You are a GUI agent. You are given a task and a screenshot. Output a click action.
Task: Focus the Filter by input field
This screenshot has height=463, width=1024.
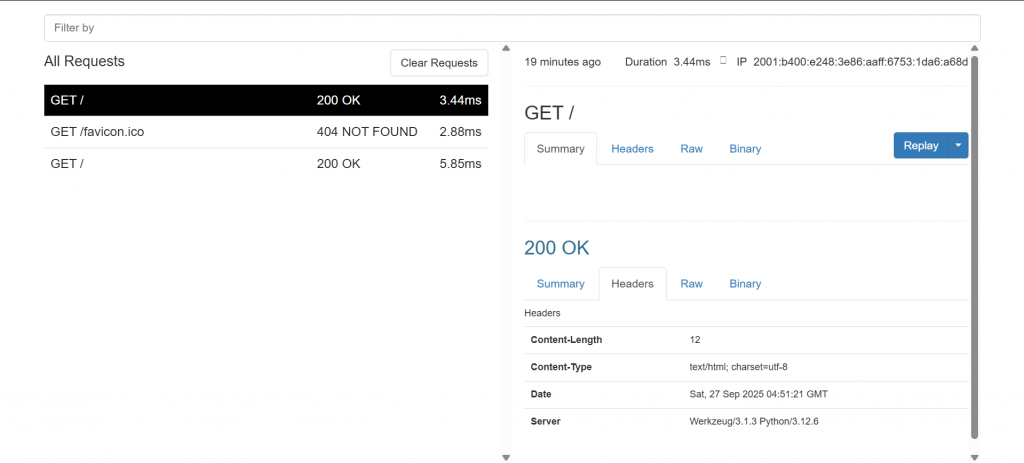[512, 28]
